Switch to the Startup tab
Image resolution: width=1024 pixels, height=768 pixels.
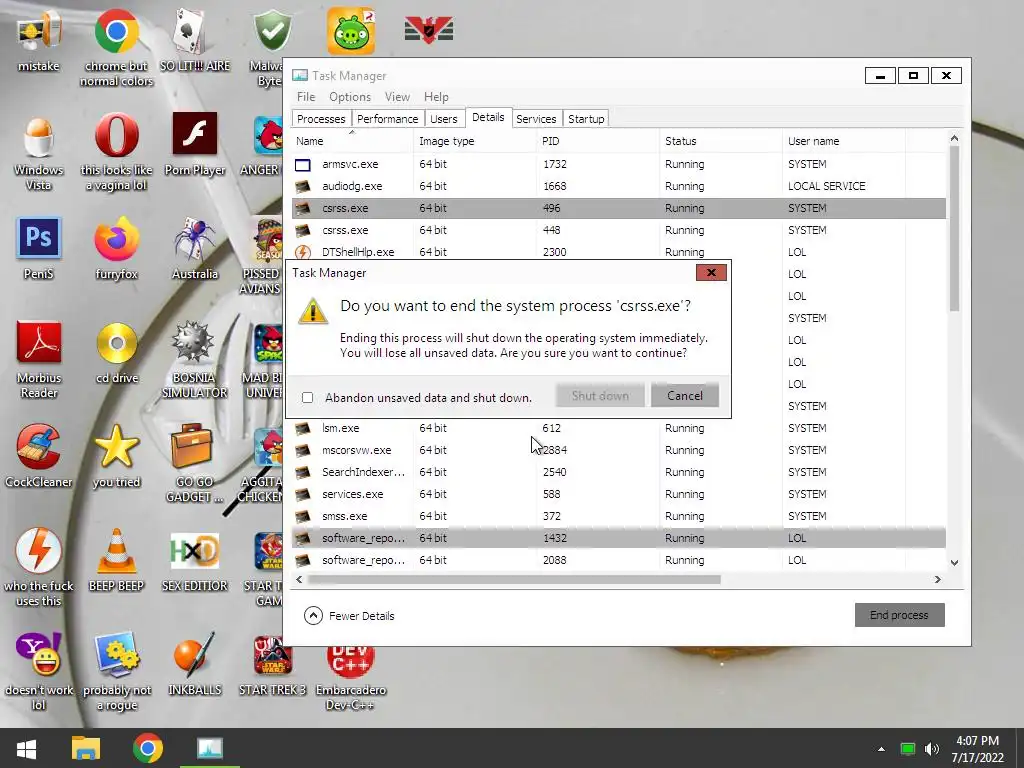(586, 119)
